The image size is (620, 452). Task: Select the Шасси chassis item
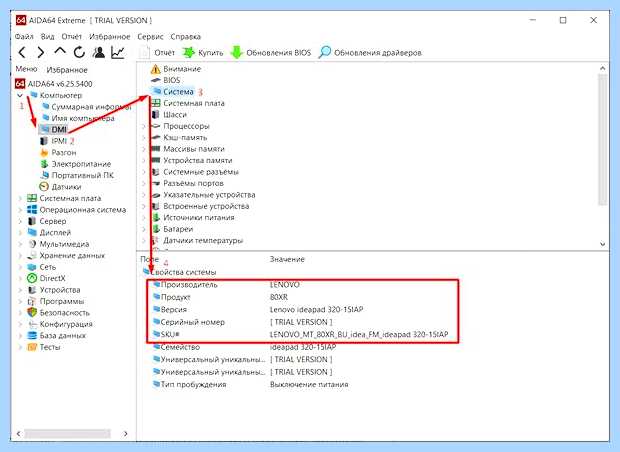pyautogui.click(x=169, y=115)
